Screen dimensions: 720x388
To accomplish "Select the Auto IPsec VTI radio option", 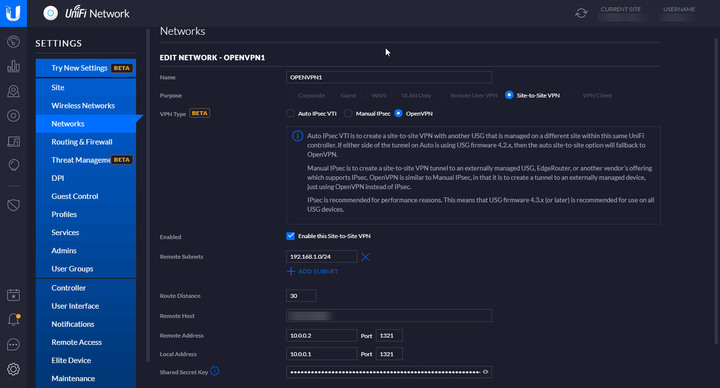I will (290, 113).
